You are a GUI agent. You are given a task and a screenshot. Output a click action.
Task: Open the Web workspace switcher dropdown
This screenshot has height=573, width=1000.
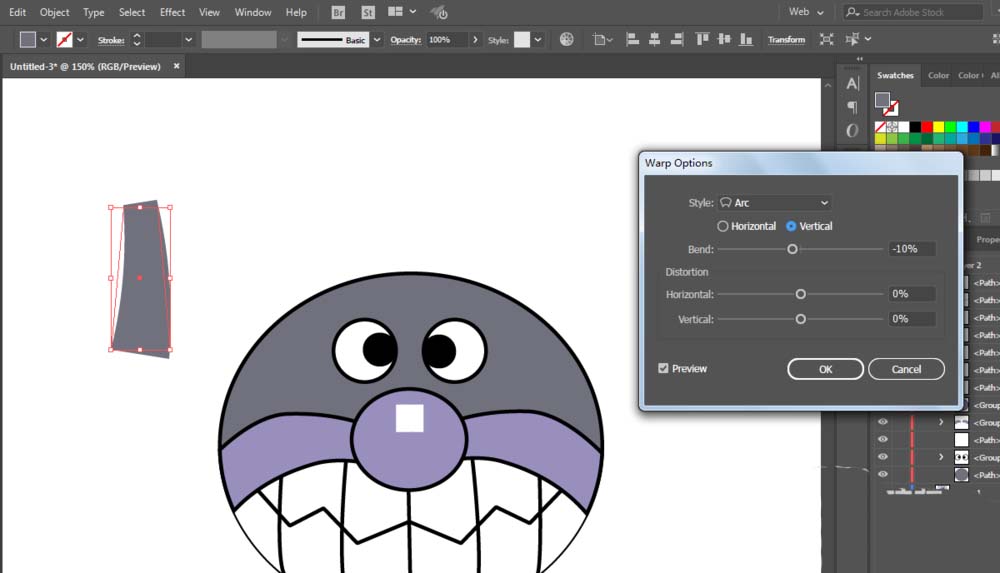click(806, 12)
